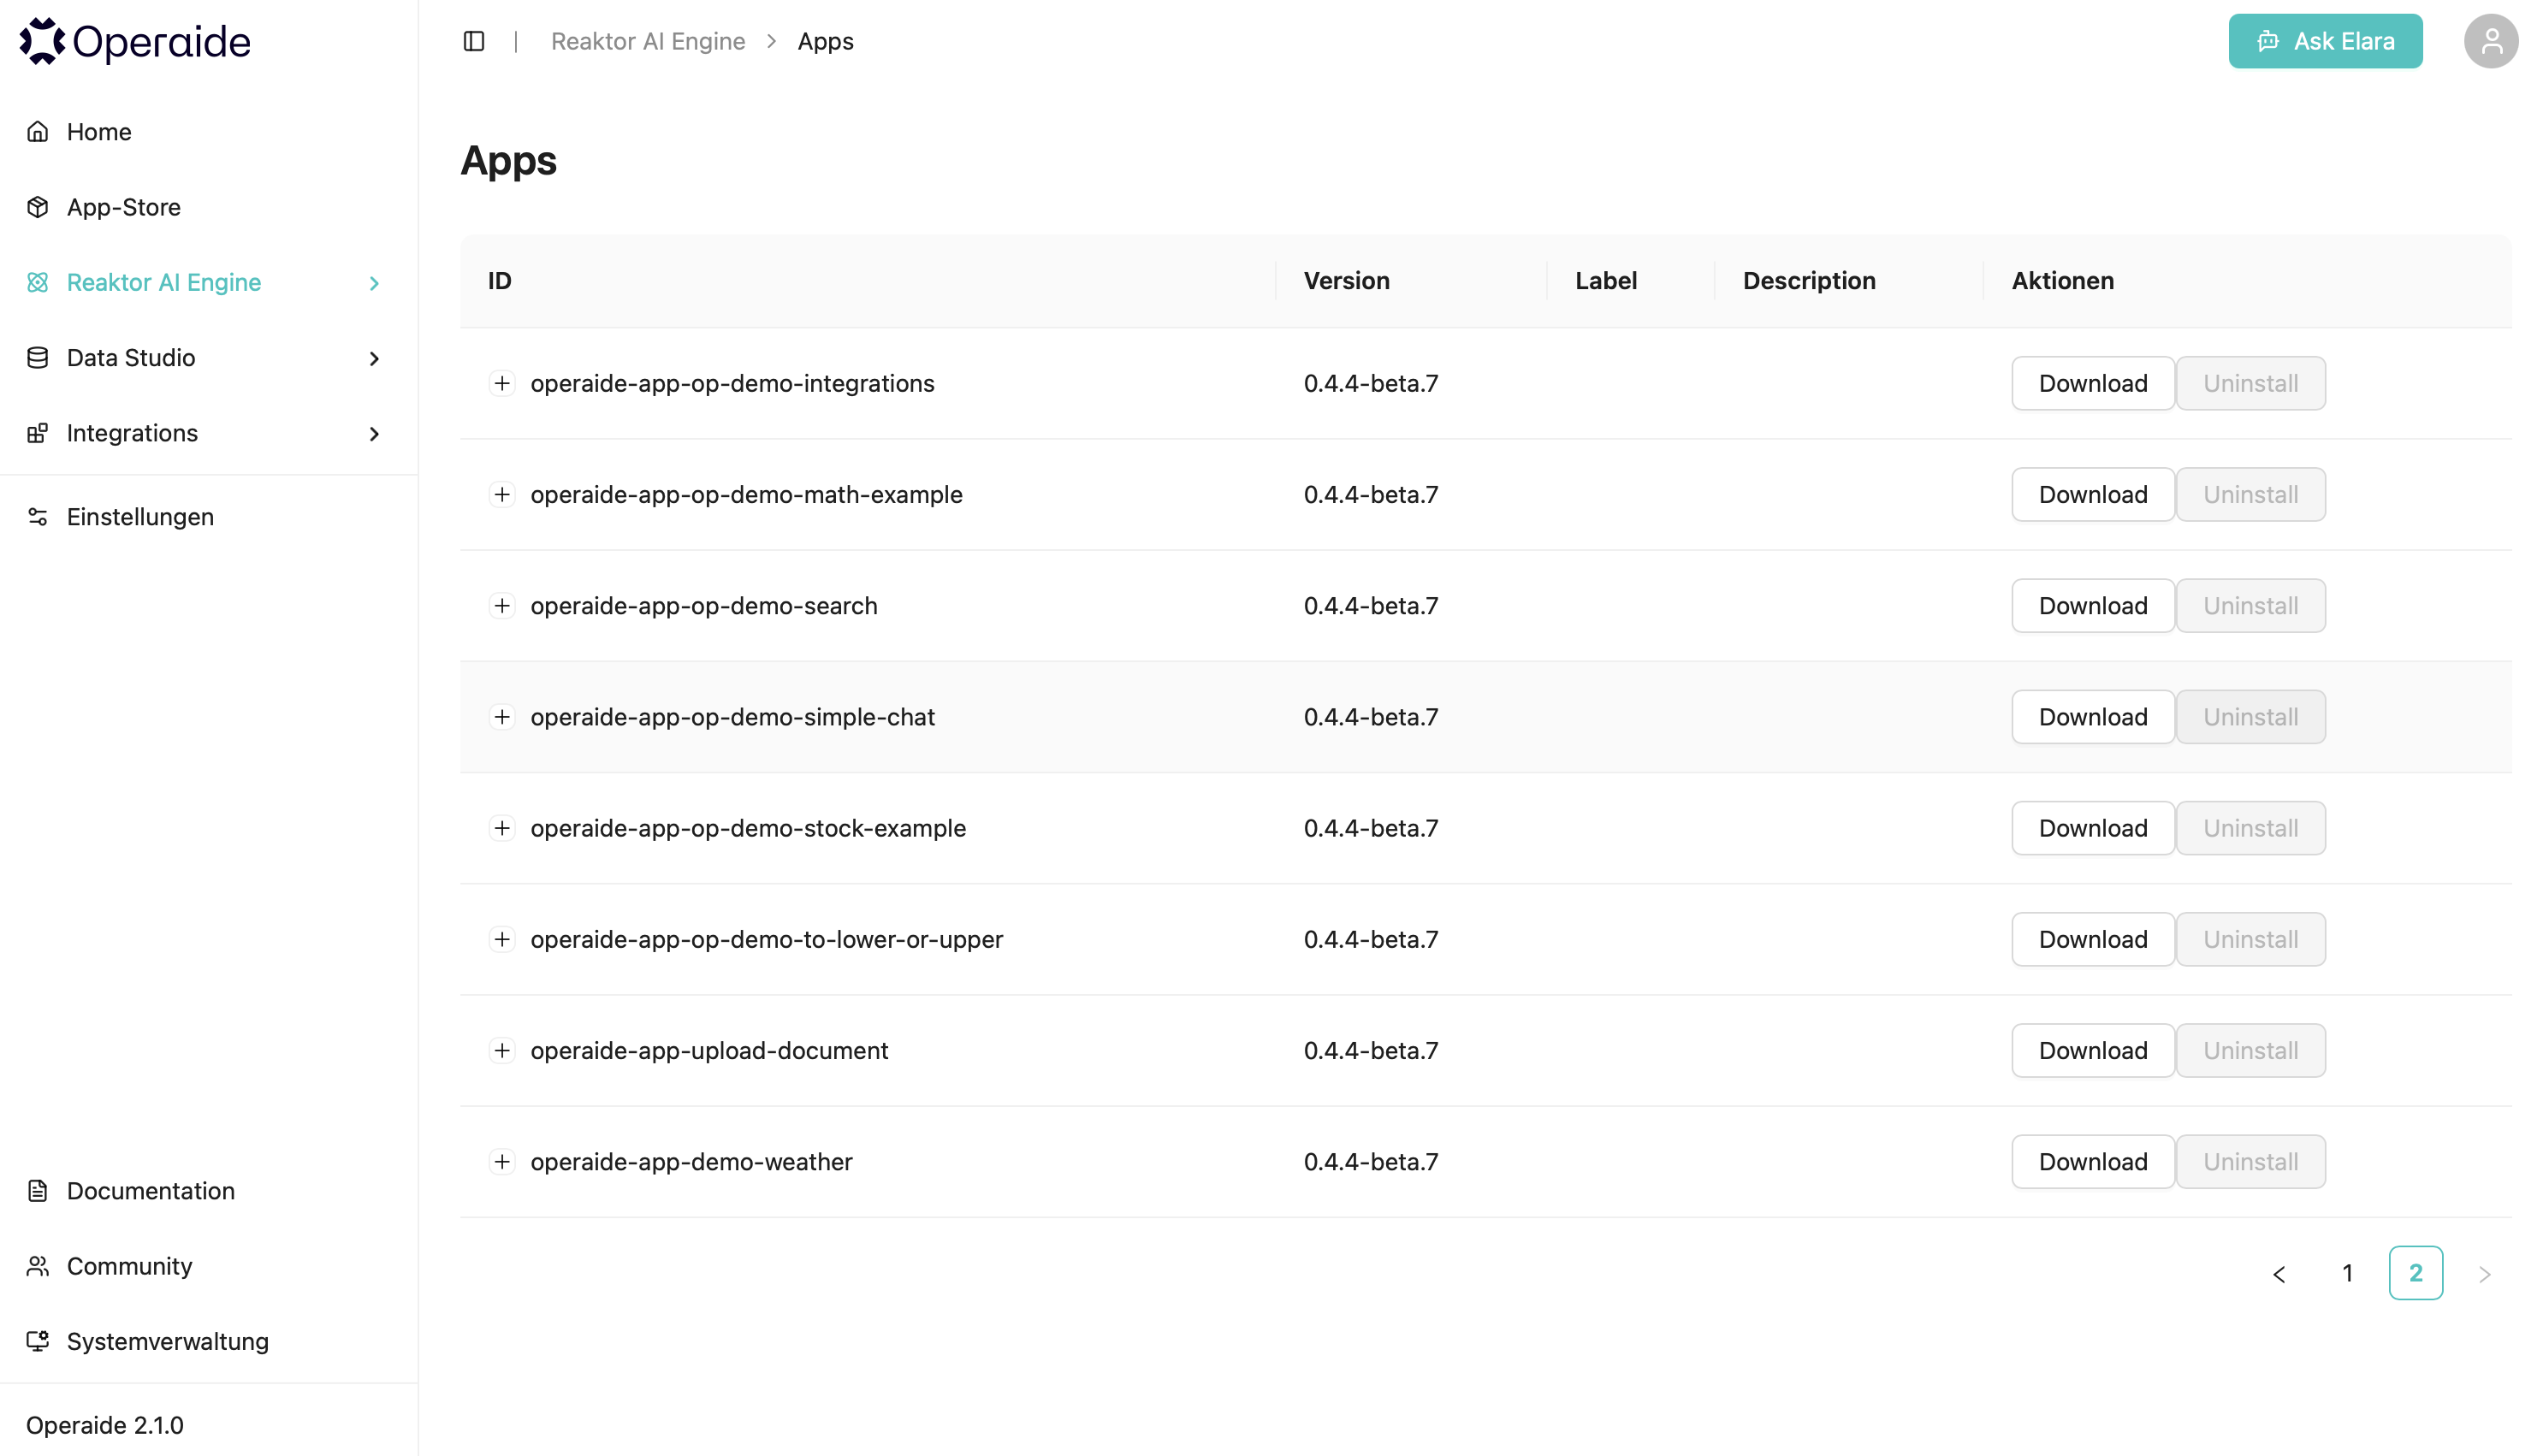
Task: Select Reaktor AI Engine menu item
Action: point(209,282)
